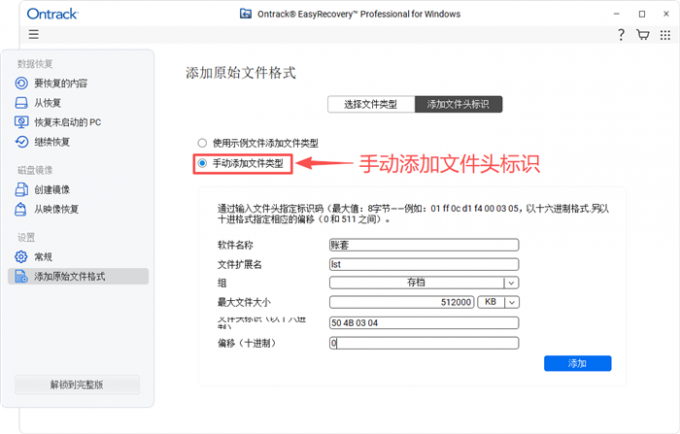Open the KB unit dropdown arrow
This screenshot has width=680, height=434.
pyautogui.click(x=512, y=302)
